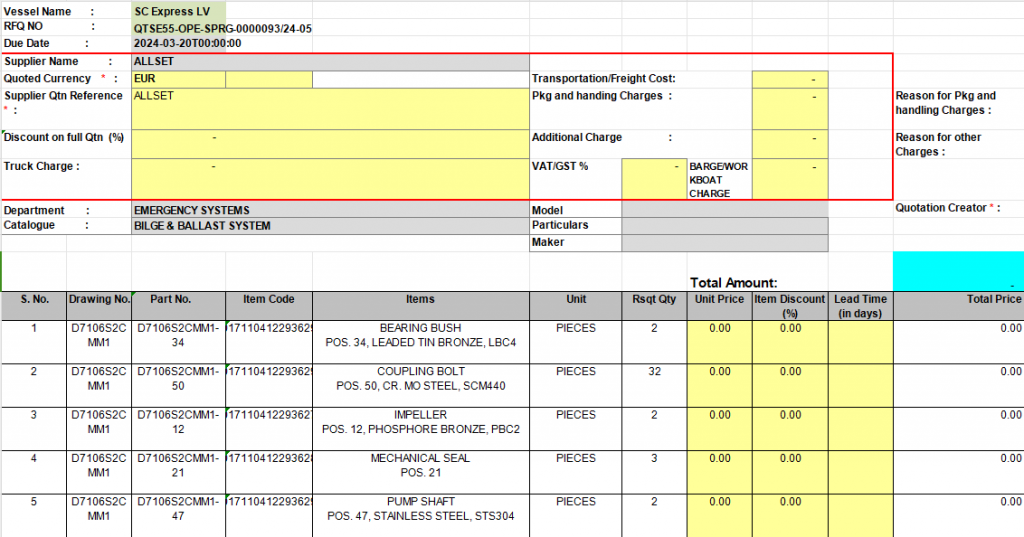The height and width of the screenshot is (537, 1024).
Task: Click the Items column header
Action: pyautogui.click(x=420, y=299)
